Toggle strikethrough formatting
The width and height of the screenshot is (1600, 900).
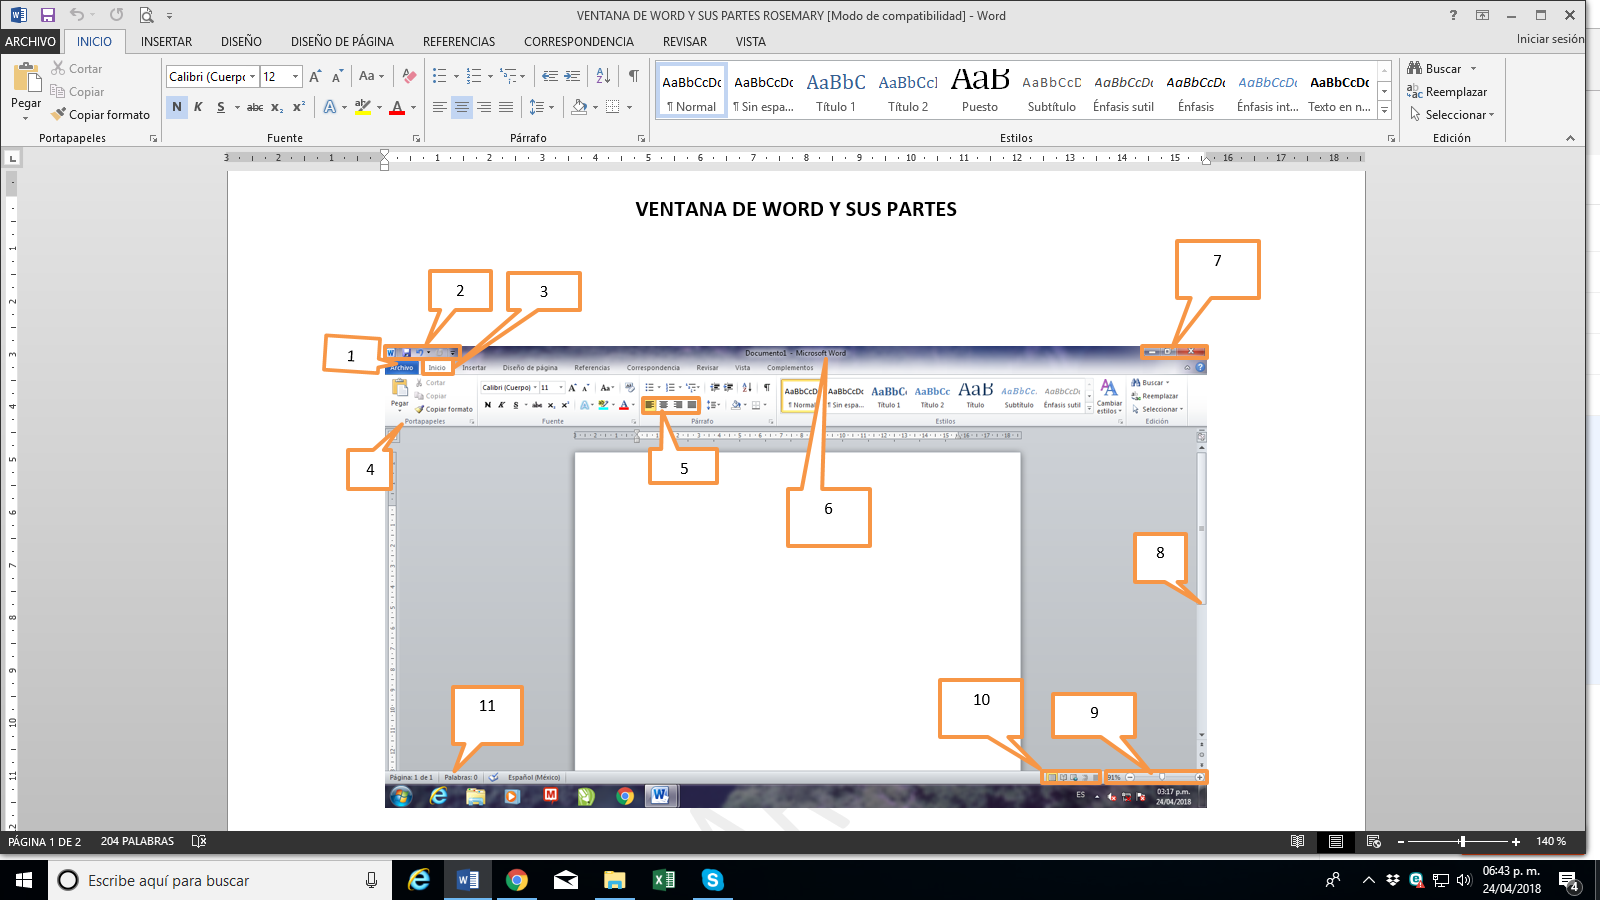255,107
